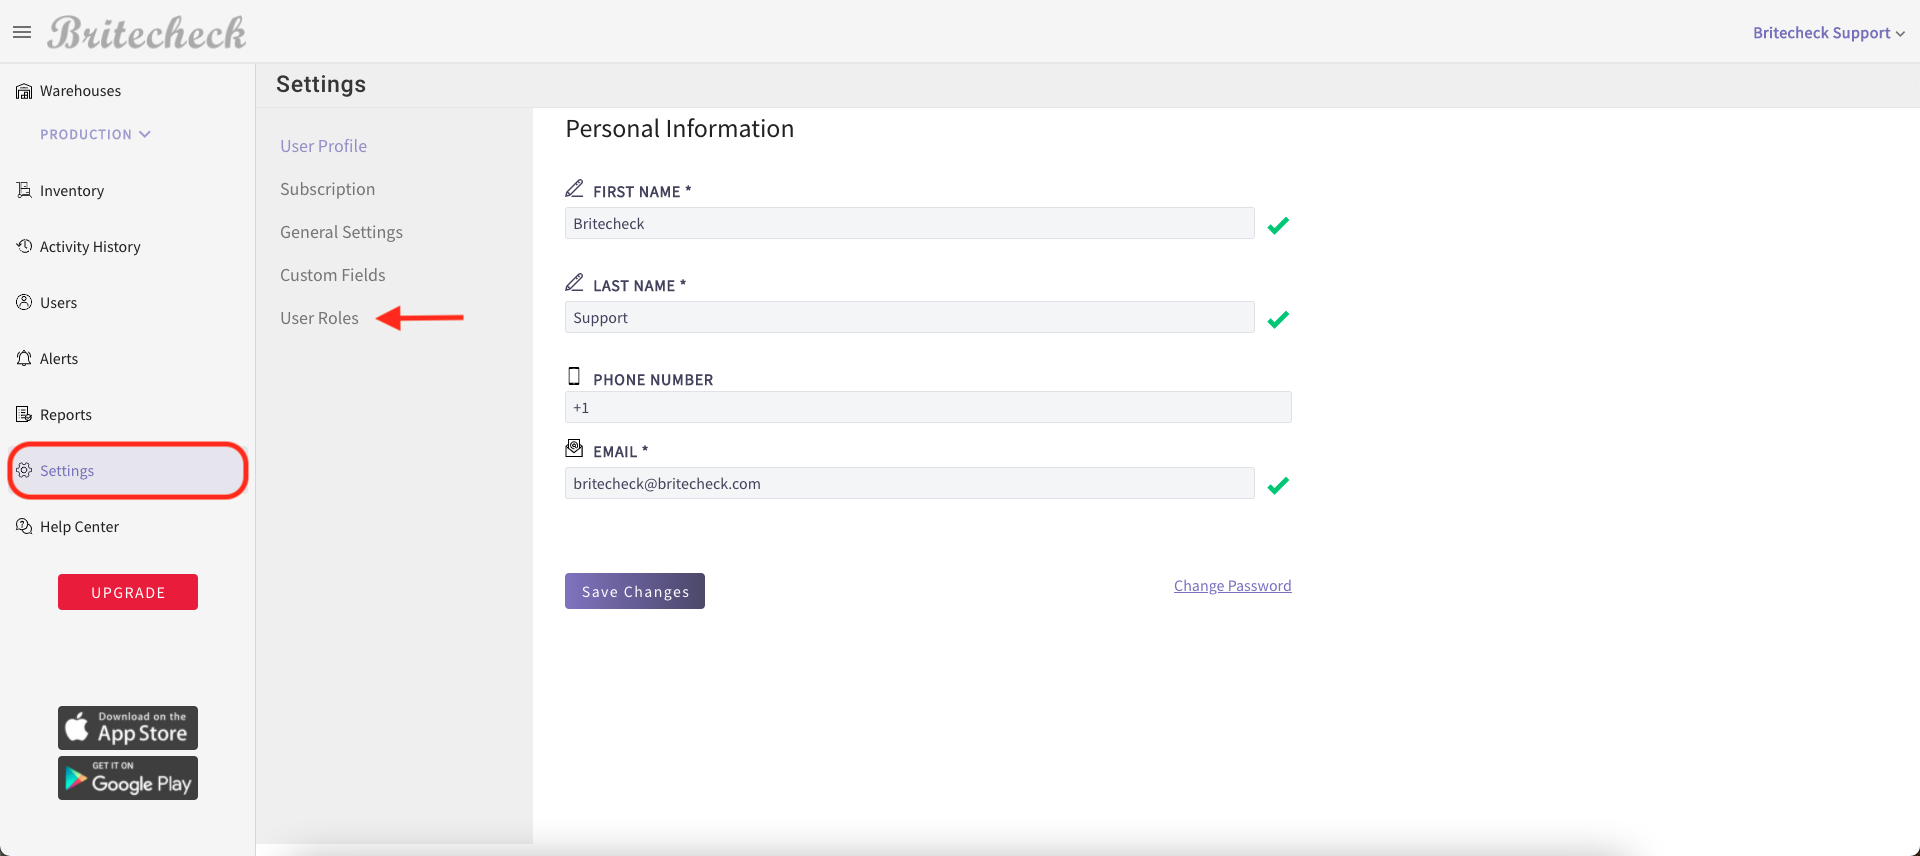
Task: Click the phone icon beside Phone Number
Action: [x=574, y=376]
